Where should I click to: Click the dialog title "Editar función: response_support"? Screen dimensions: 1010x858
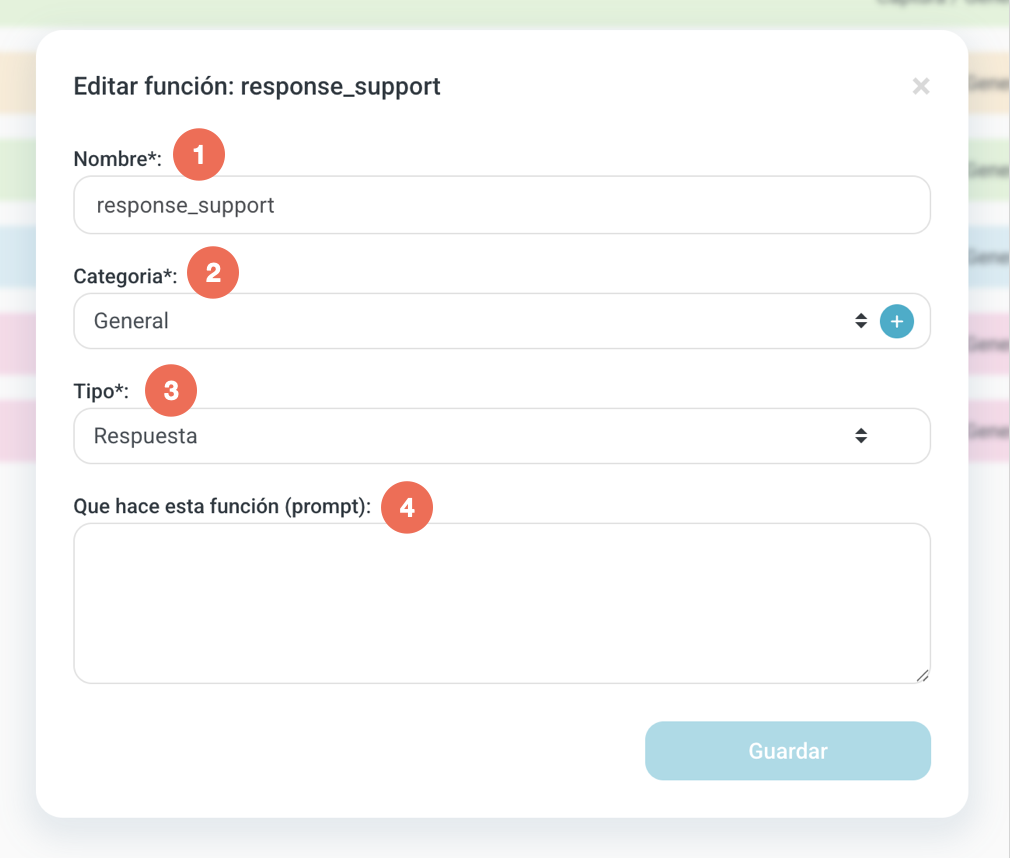[x=257, y=87]
